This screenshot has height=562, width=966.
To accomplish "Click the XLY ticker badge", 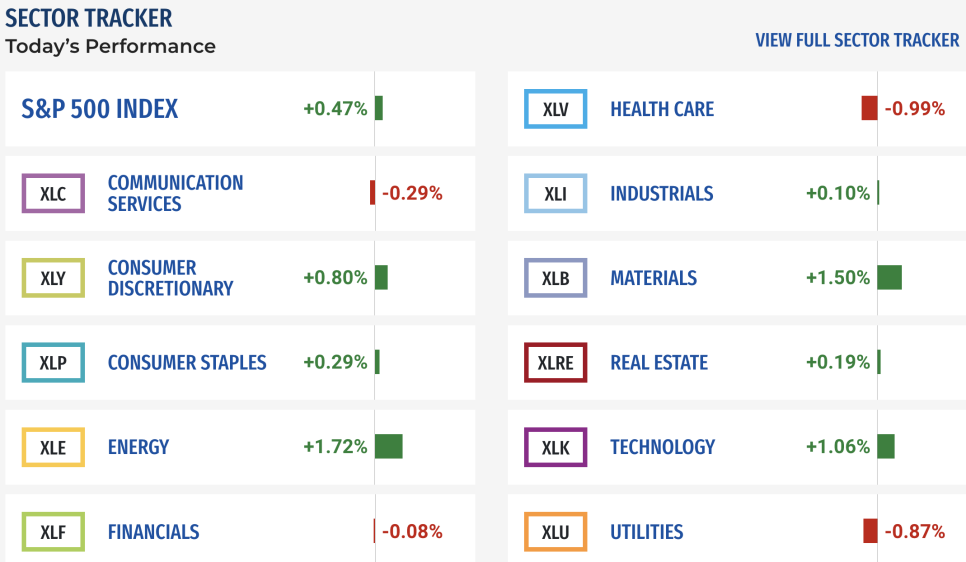I will coord(53,278).
